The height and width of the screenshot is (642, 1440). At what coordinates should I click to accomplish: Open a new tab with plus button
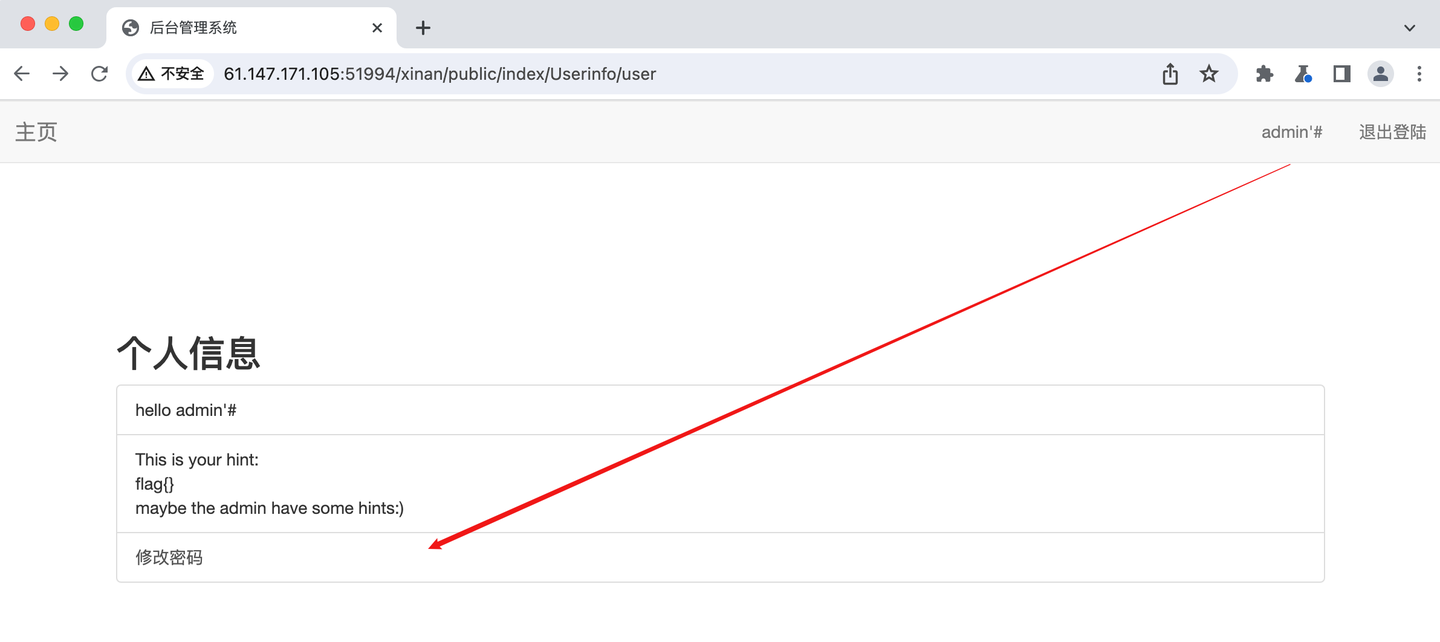(423, 28)
